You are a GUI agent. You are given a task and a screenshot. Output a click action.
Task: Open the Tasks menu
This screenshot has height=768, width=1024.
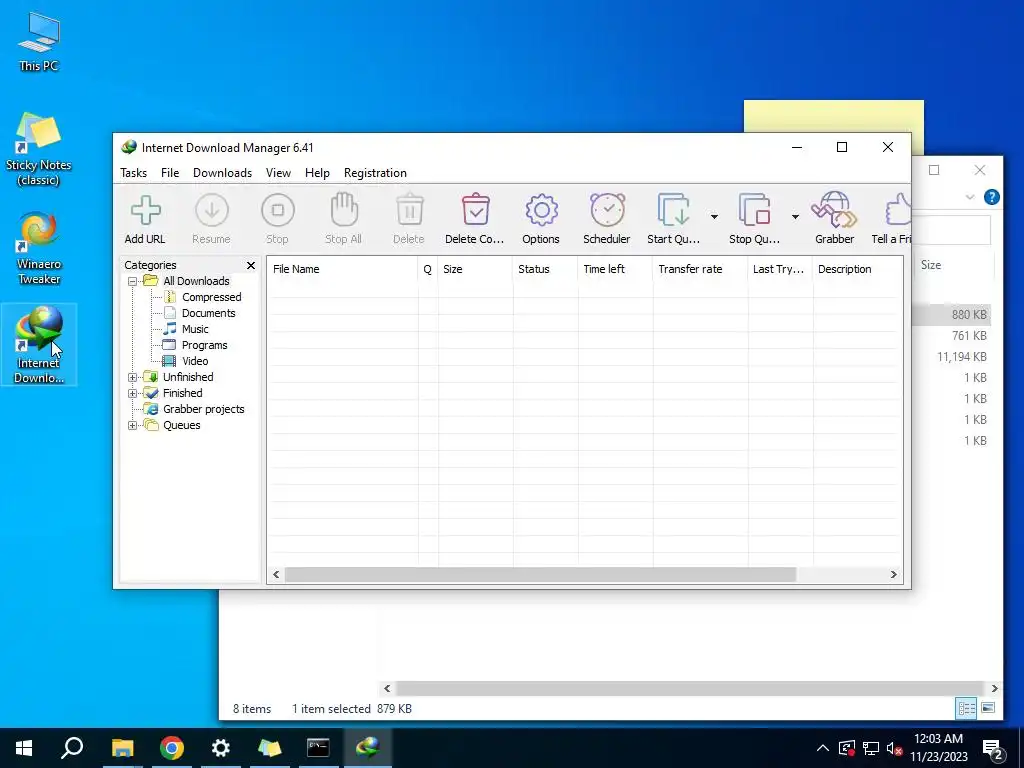[133, 173]
